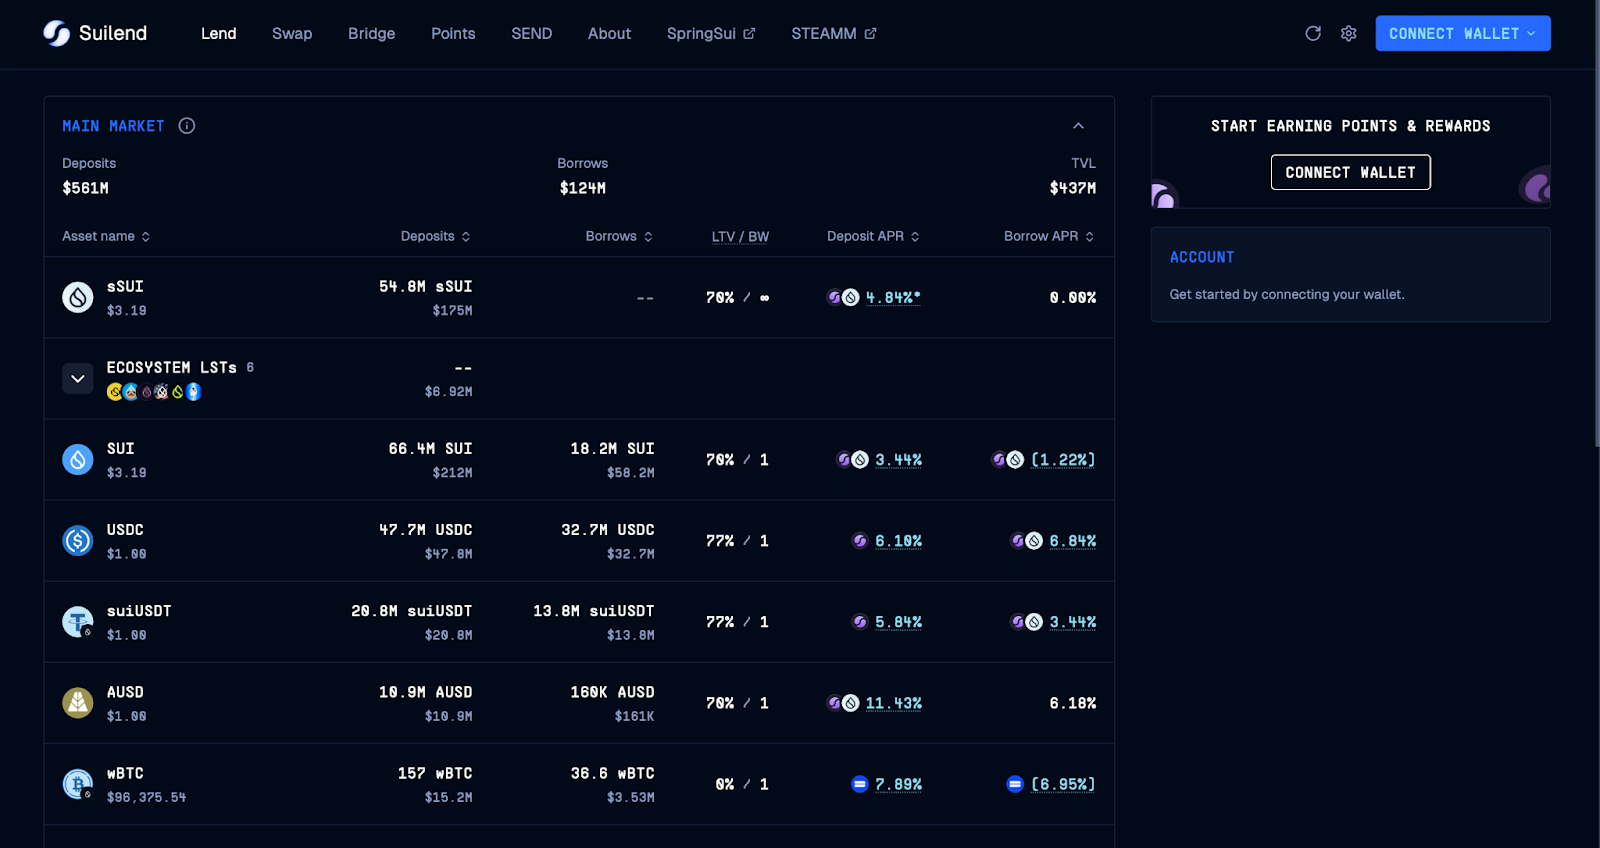Open the SEND page
Screen dimensions: 1600x848
pyautogui.click(x=532, y=33)
